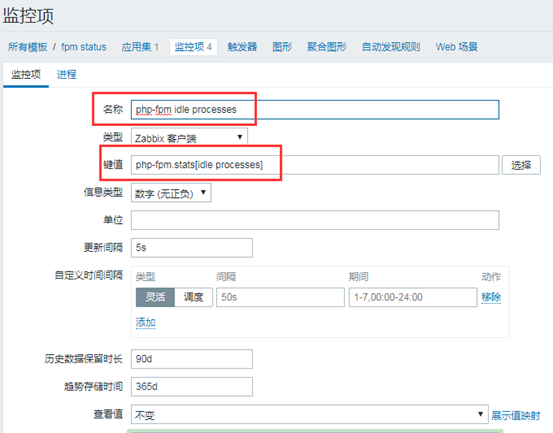The width and height of the screenshot is (553, 433).
Task: Go to the Web 场景 tab
Action: (x=456, y=47)
